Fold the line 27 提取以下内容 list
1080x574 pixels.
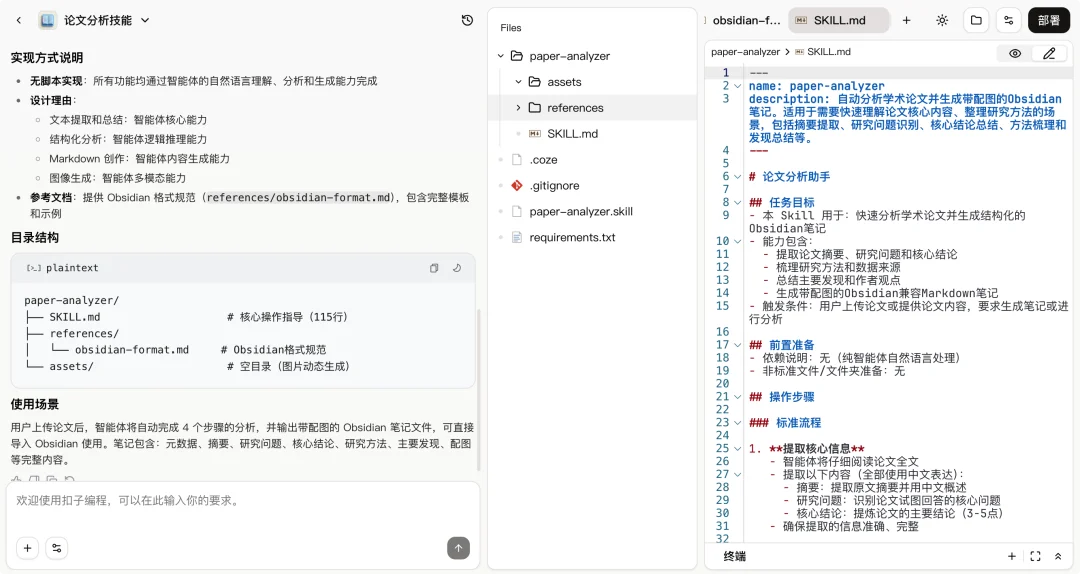coord(738,474)
